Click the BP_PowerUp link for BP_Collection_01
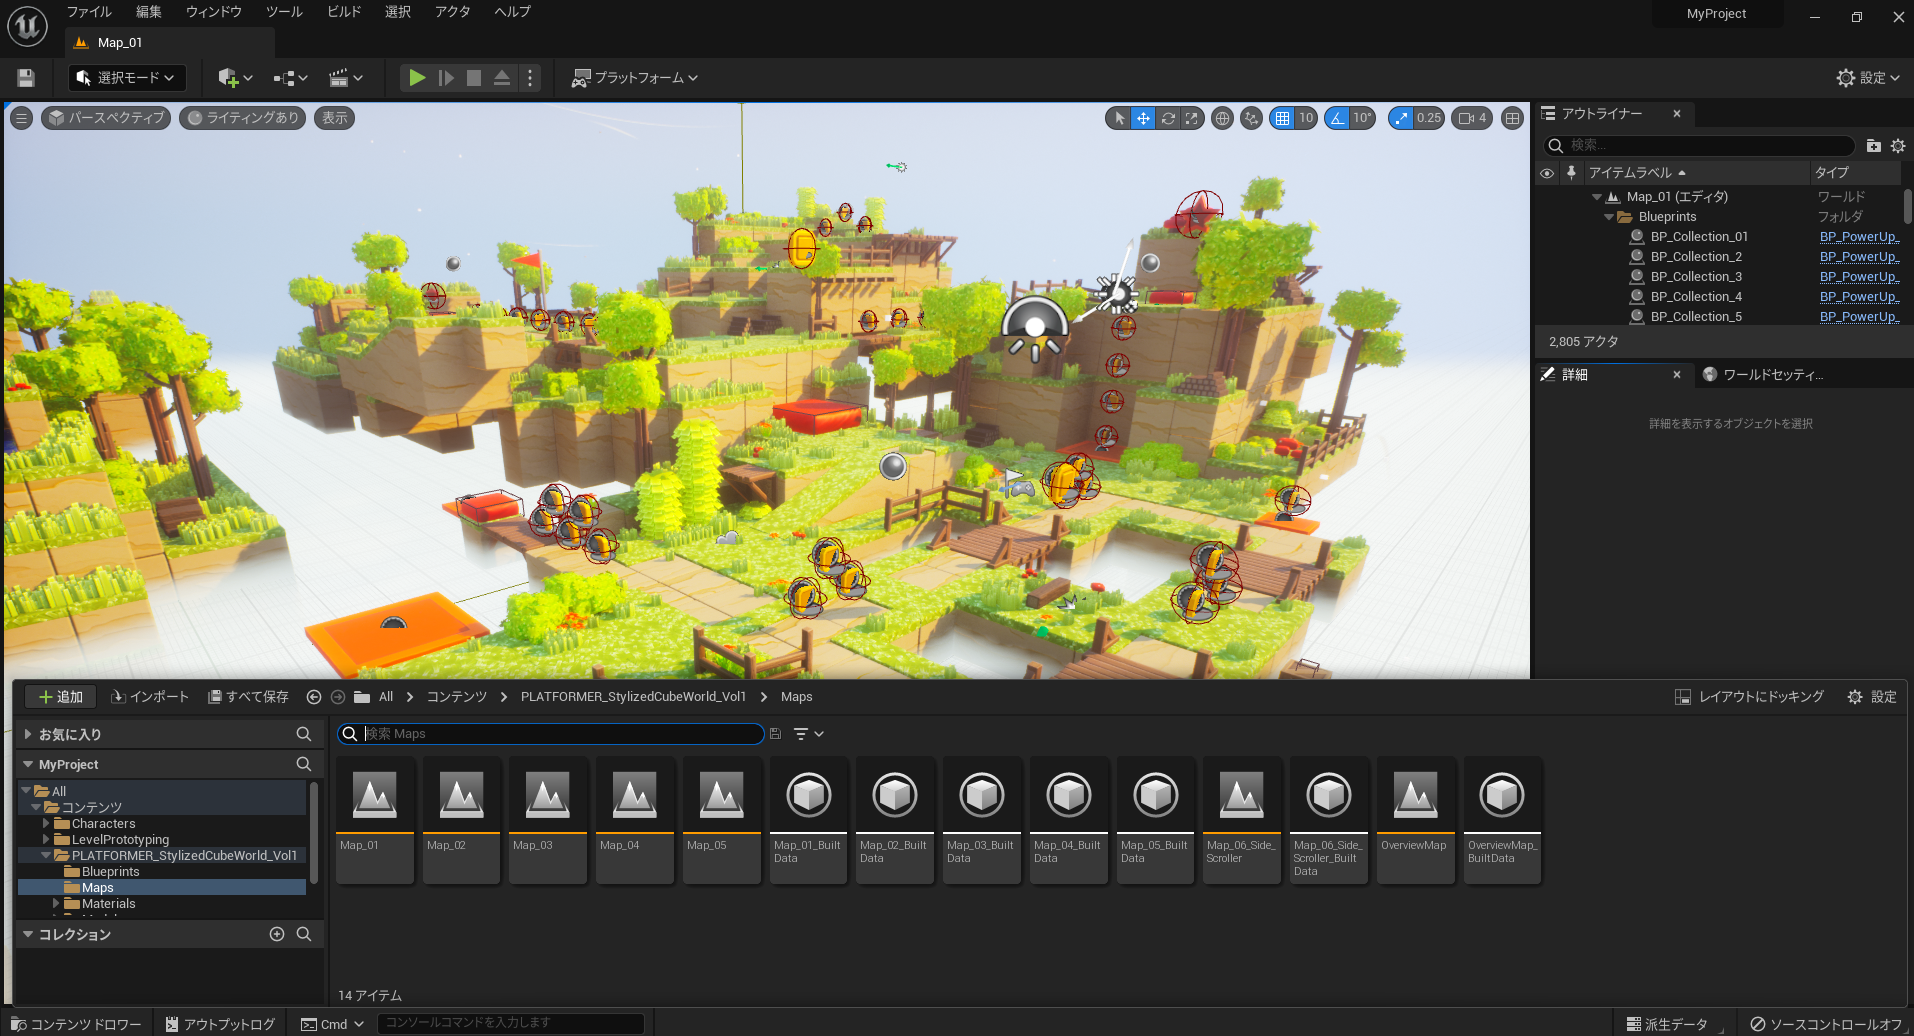This screenshot has width=1914, height=1036. pos(1858,237)
